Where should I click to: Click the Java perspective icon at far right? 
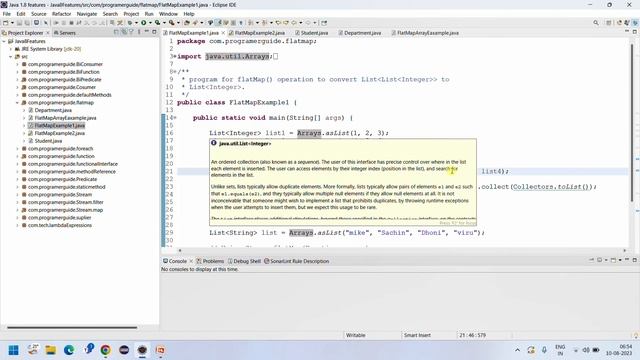[x=635, y=23]
